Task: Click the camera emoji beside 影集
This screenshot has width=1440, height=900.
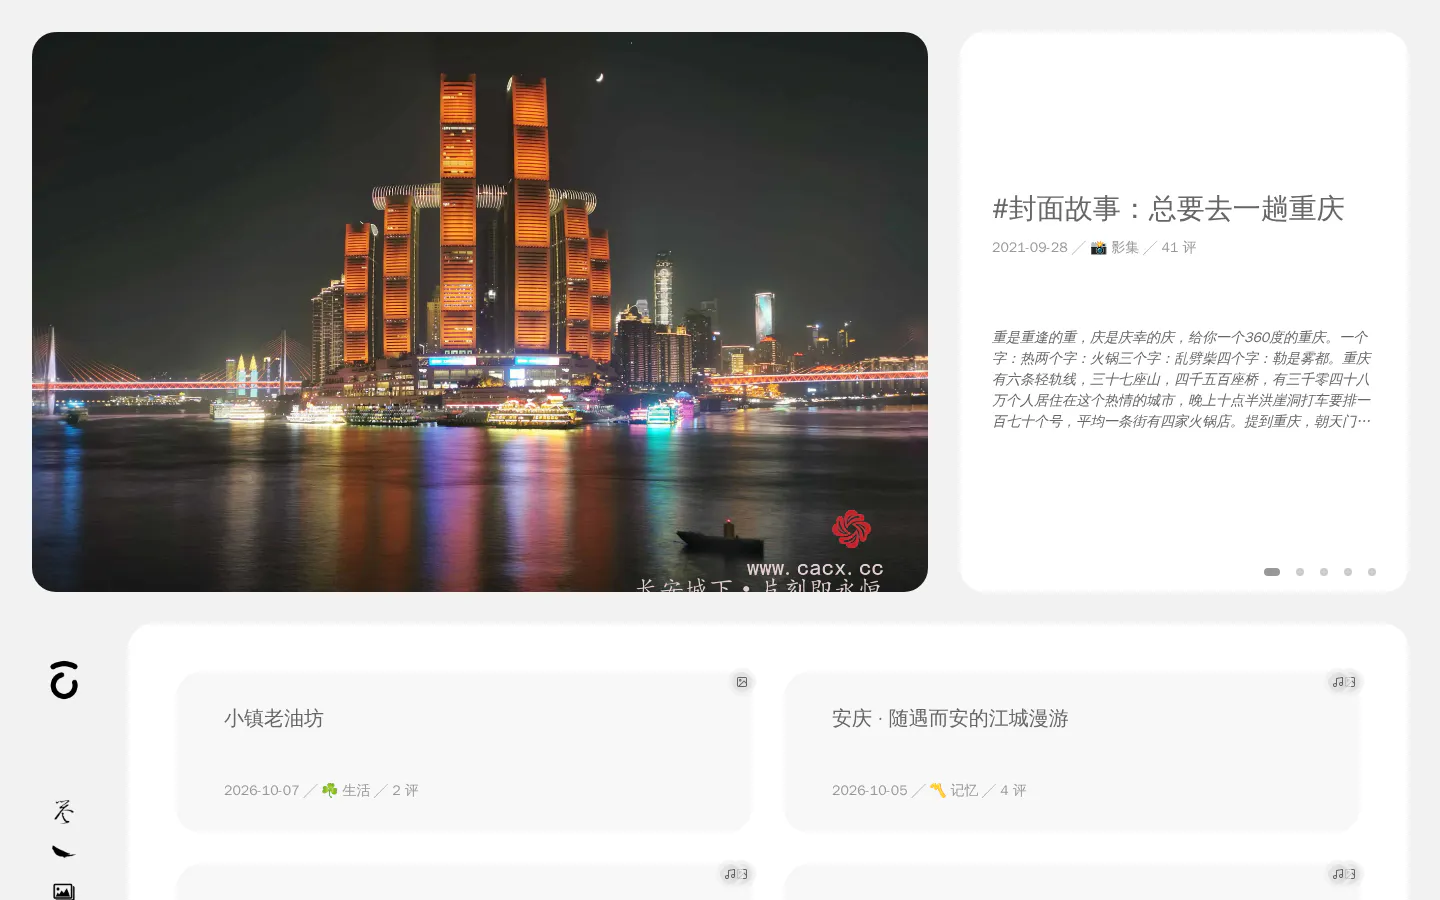Action: point(1098,247)
